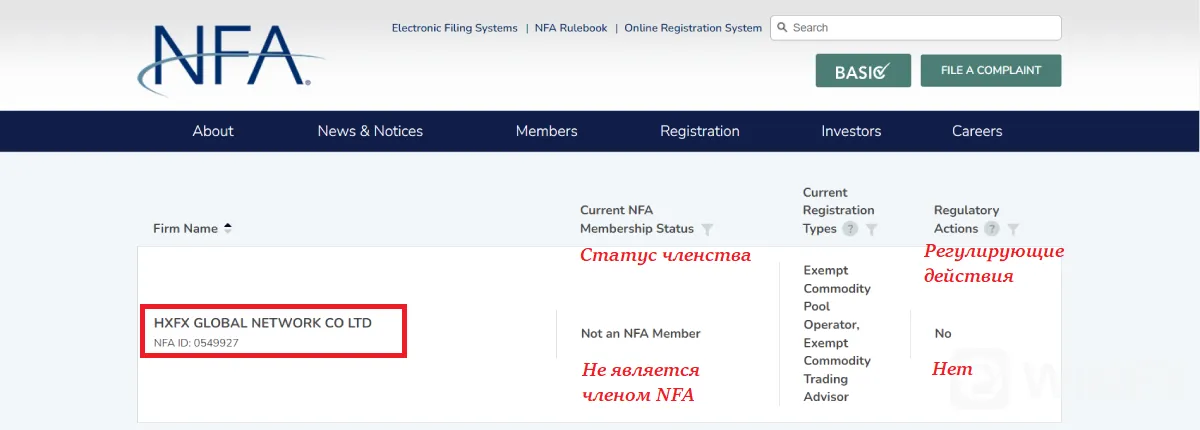The width and height of the screenshot is (1200, 430).
Task: Click File a Complaint button
Action: coord(991,71)
